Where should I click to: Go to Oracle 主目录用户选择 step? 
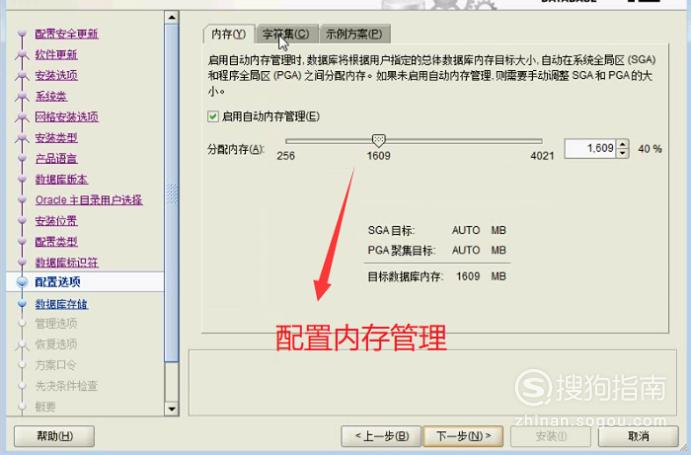click(89, 200)
